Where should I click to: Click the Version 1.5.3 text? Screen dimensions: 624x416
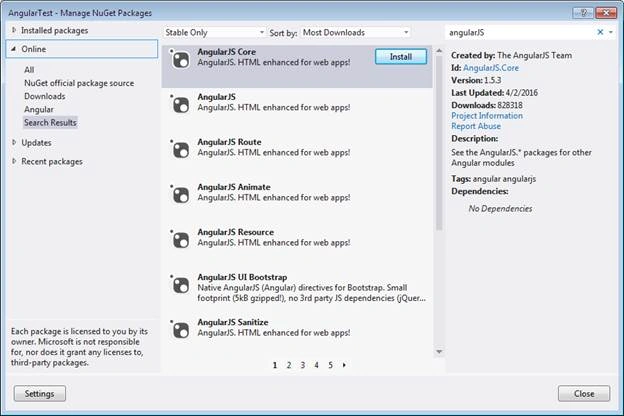[476, 80]
